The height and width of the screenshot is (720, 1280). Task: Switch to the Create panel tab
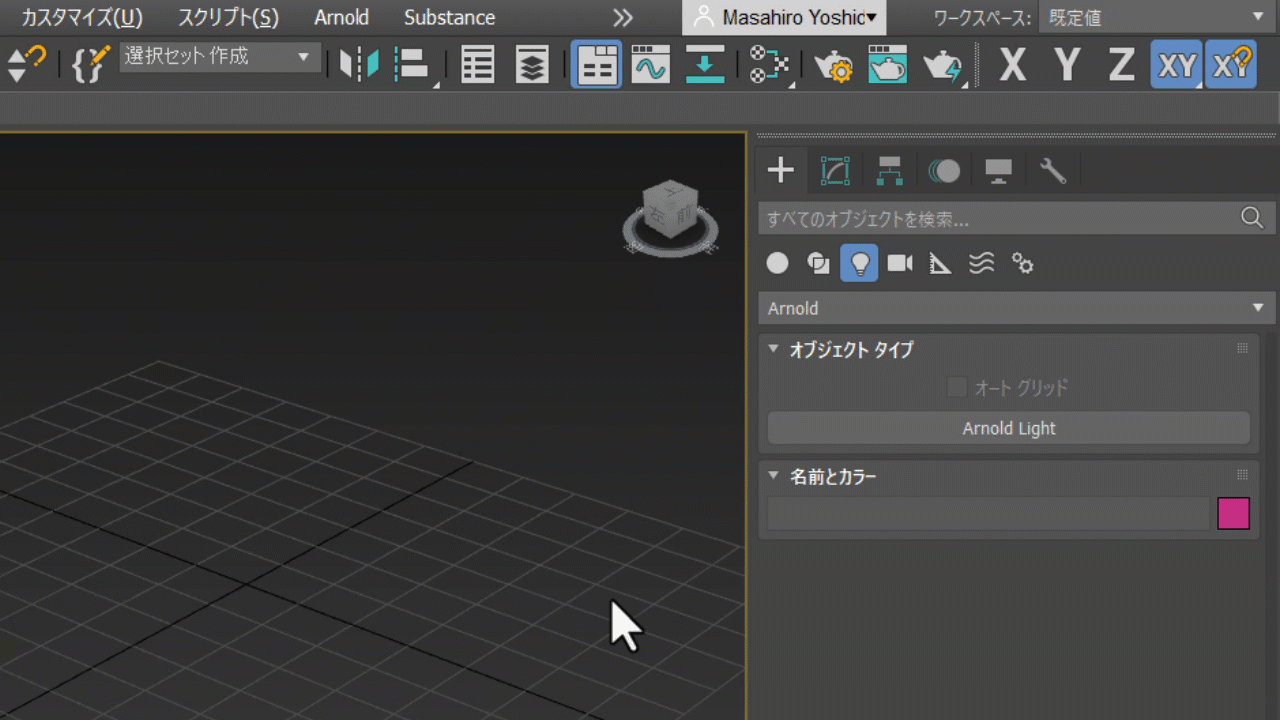[x=781, y=170]
